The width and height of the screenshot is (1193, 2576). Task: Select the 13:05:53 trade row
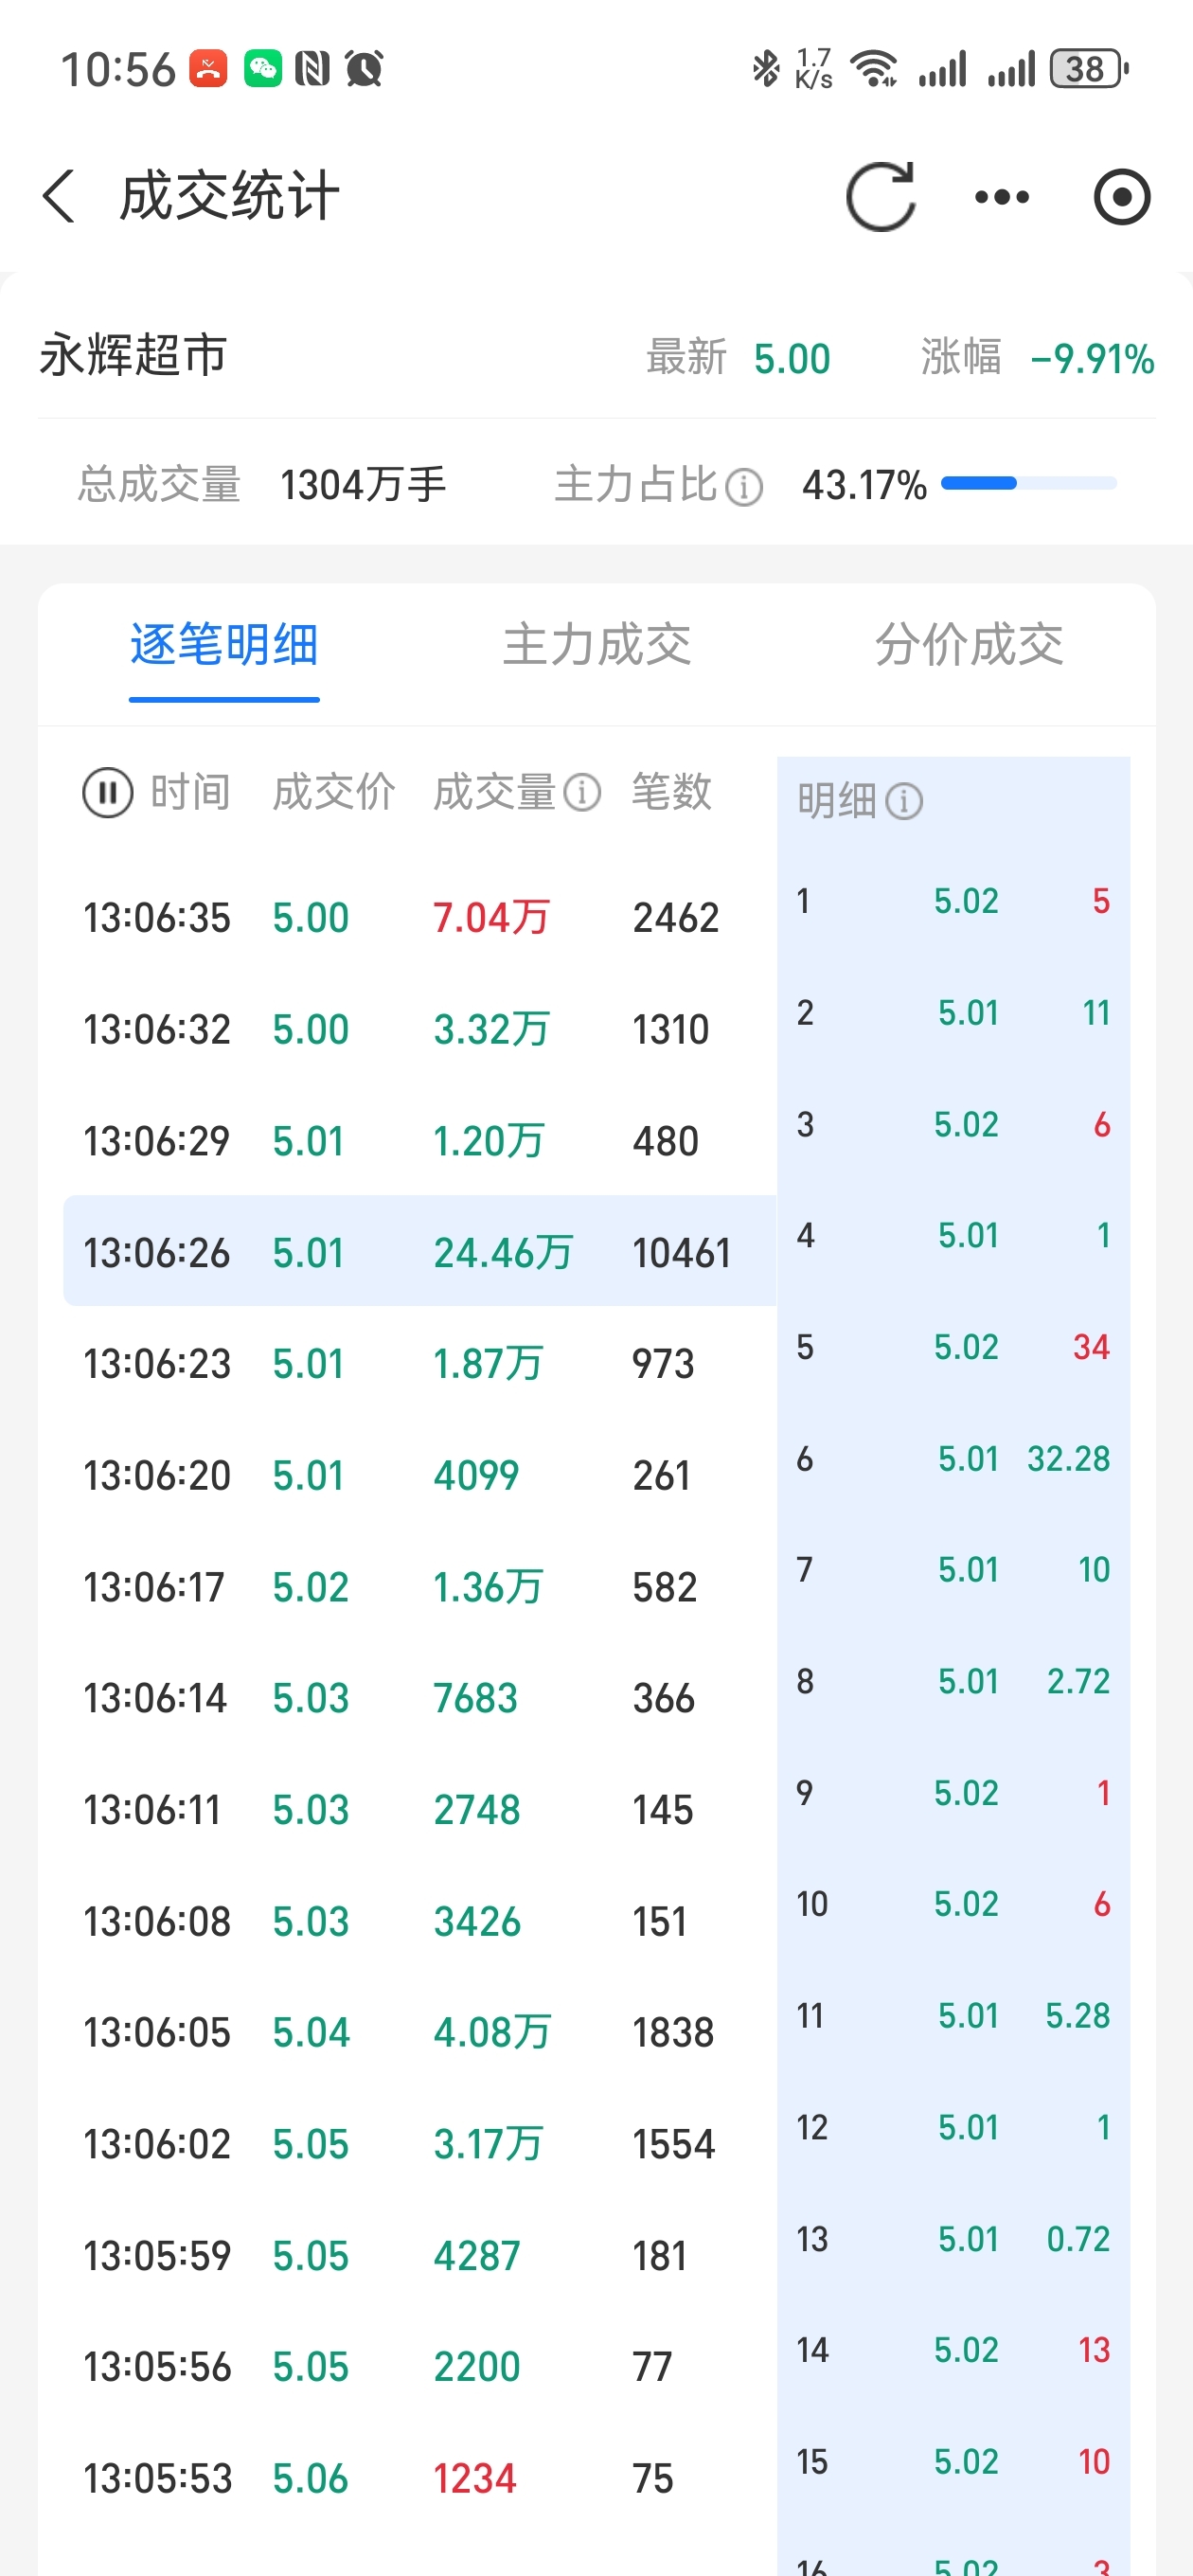tap(419, 2479)
